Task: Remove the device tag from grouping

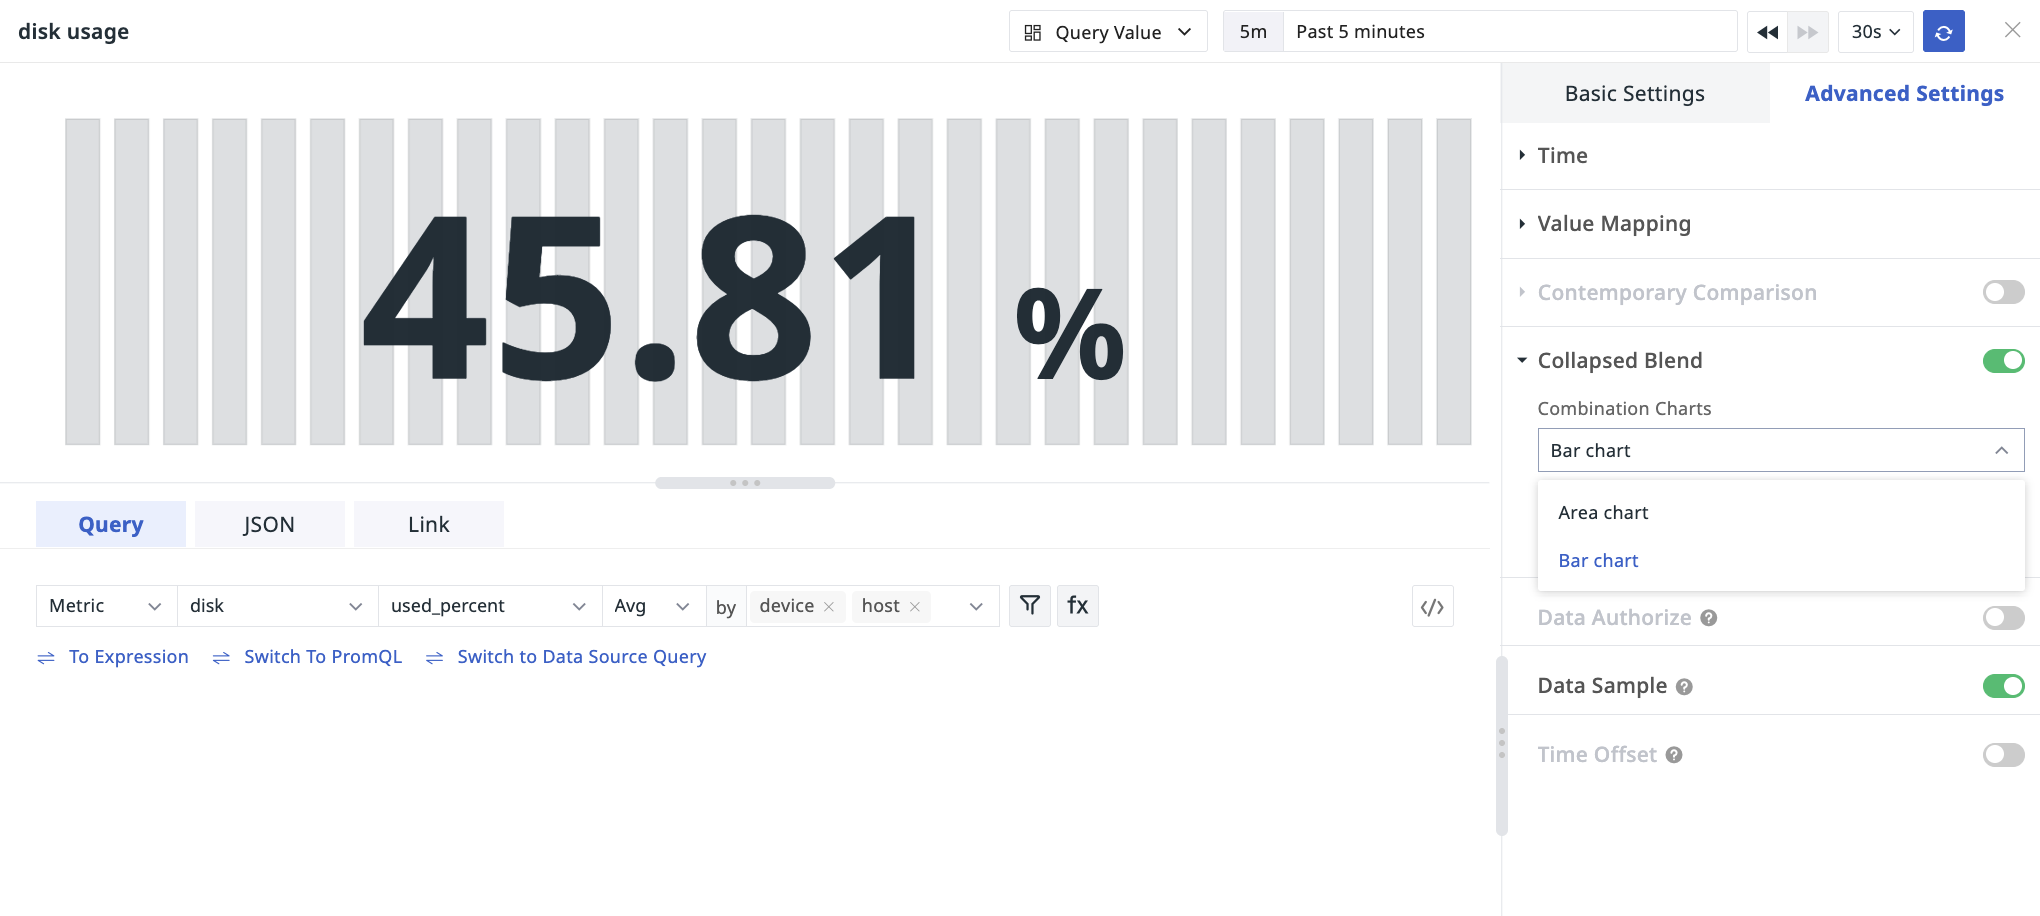Action: pyautogui.click(x=829, y=607)
